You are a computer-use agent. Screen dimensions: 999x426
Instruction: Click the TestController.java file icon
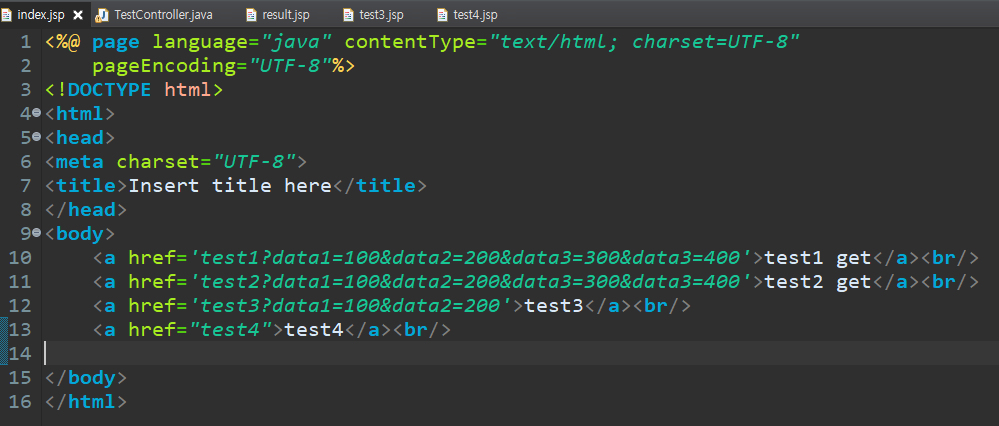[x=101, y=15]
